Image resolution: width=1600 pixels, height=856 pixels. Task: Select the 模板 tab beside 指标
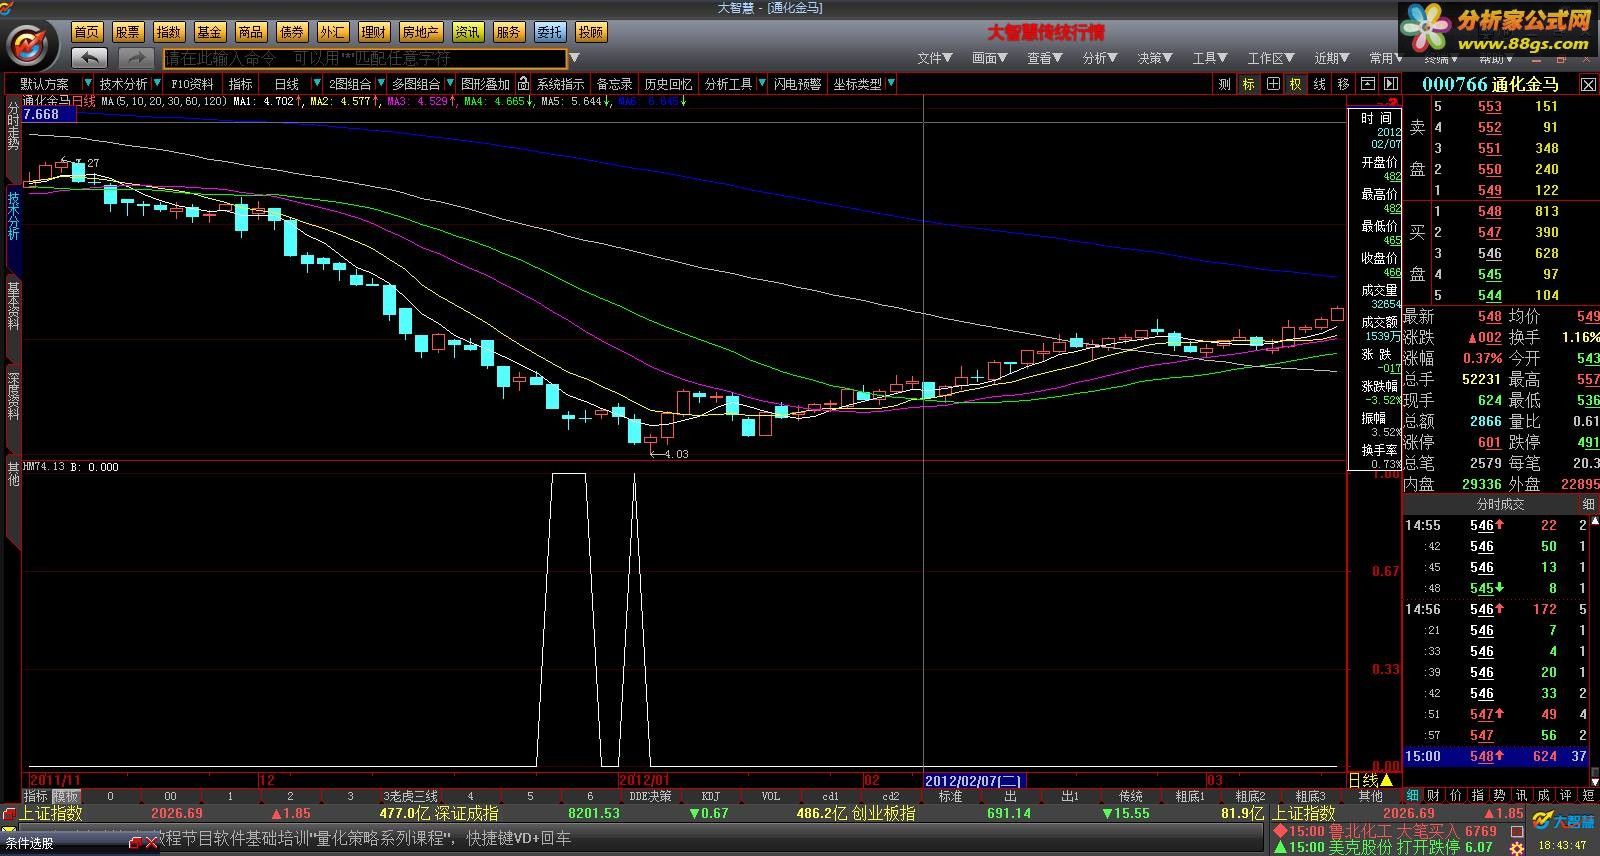pyautogui.click(x=66, y=796)
